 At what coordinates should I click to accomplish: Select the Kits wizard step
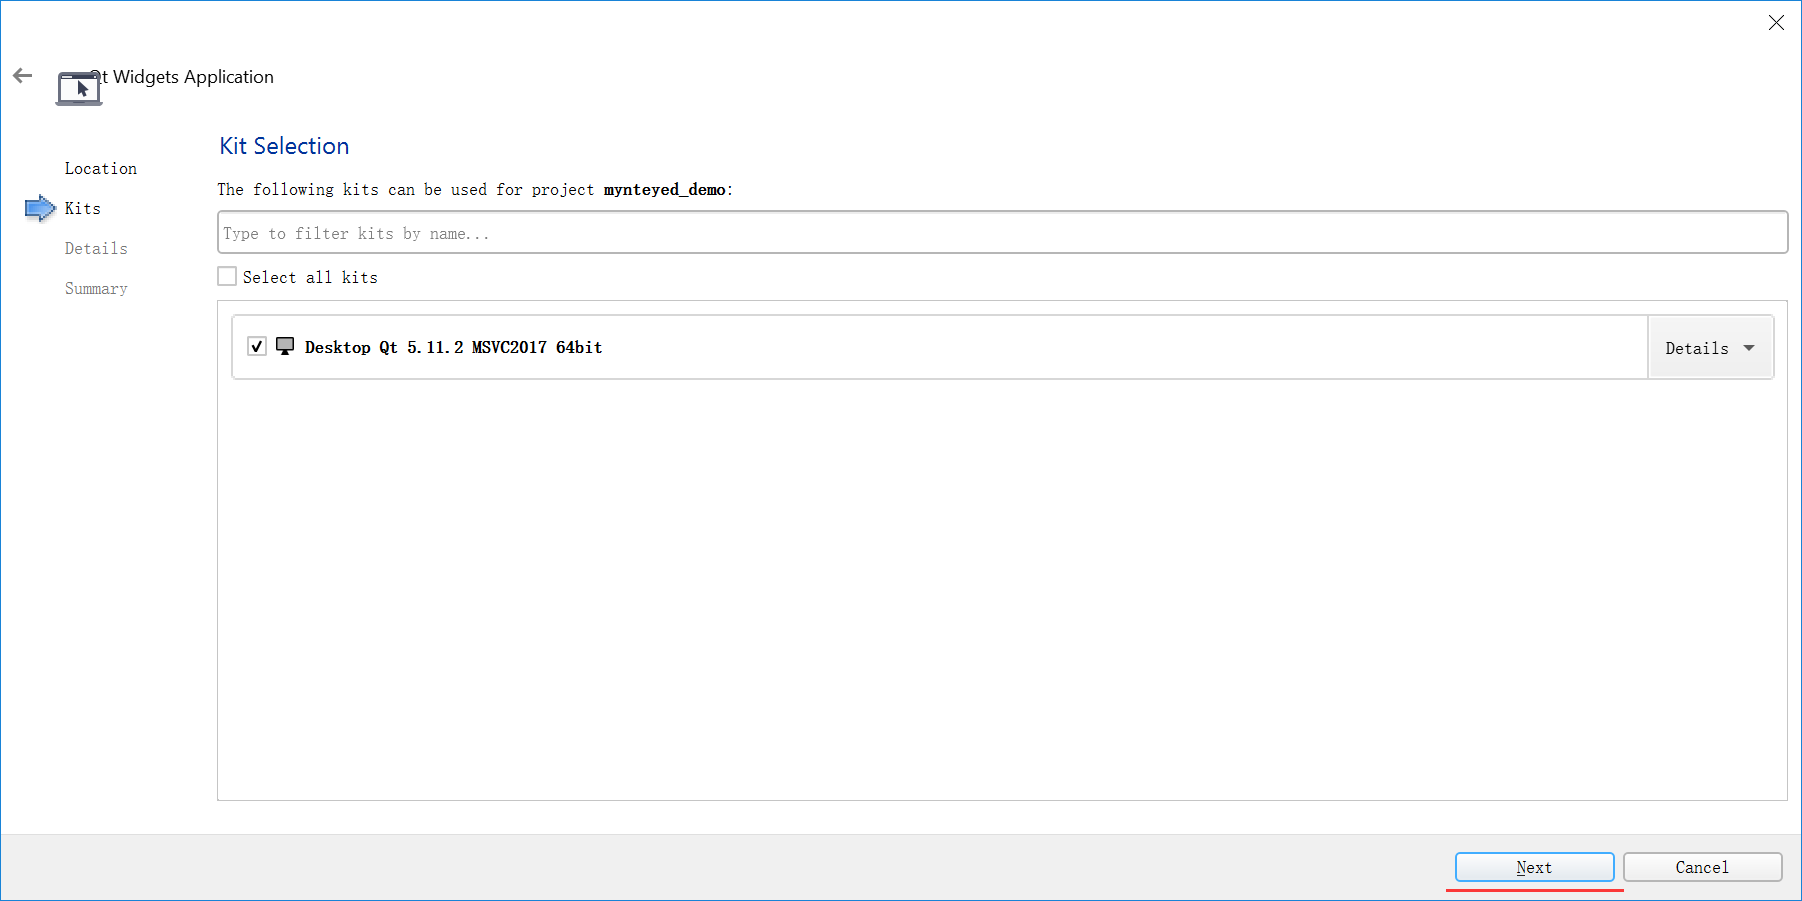tap(83, 208)
